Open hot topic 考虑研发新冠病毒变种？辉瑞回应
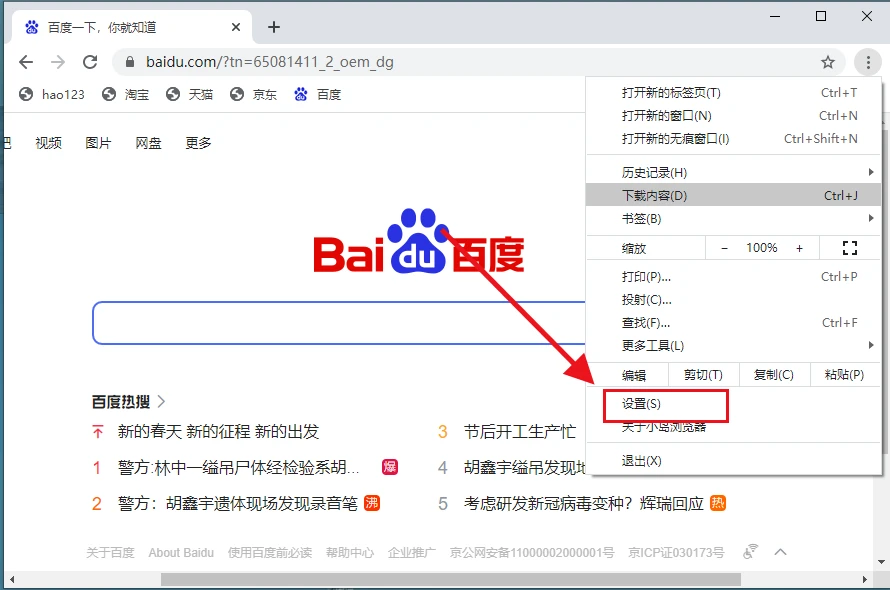The width and height of the screenshot is (890, 590). coord(583,503)
